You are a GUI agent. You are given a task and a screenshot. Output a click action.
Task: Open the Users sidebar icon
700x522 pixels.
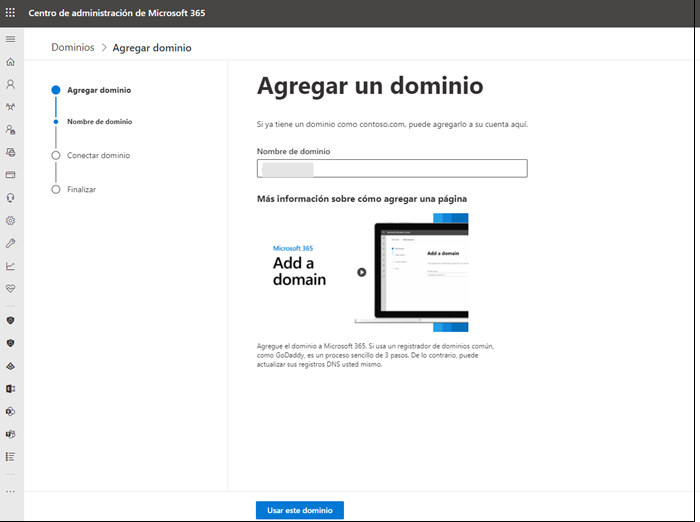[10, 84]
